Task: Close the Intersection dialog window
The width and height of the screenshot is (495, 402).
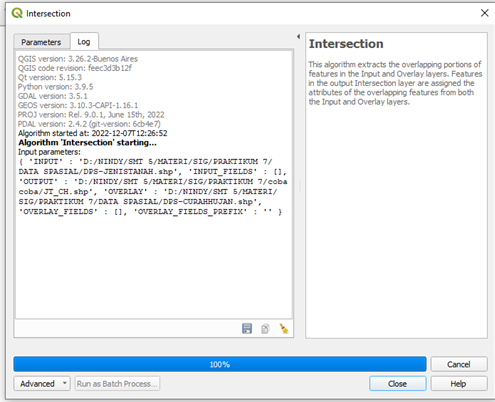Action: click(485, 13)
